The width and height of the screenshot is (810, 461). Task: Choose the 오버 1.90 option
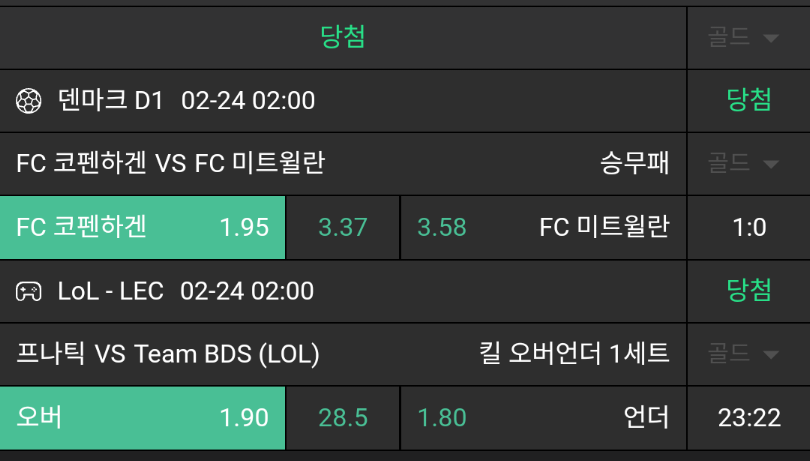pyautogui.click(x=143, y=418)
